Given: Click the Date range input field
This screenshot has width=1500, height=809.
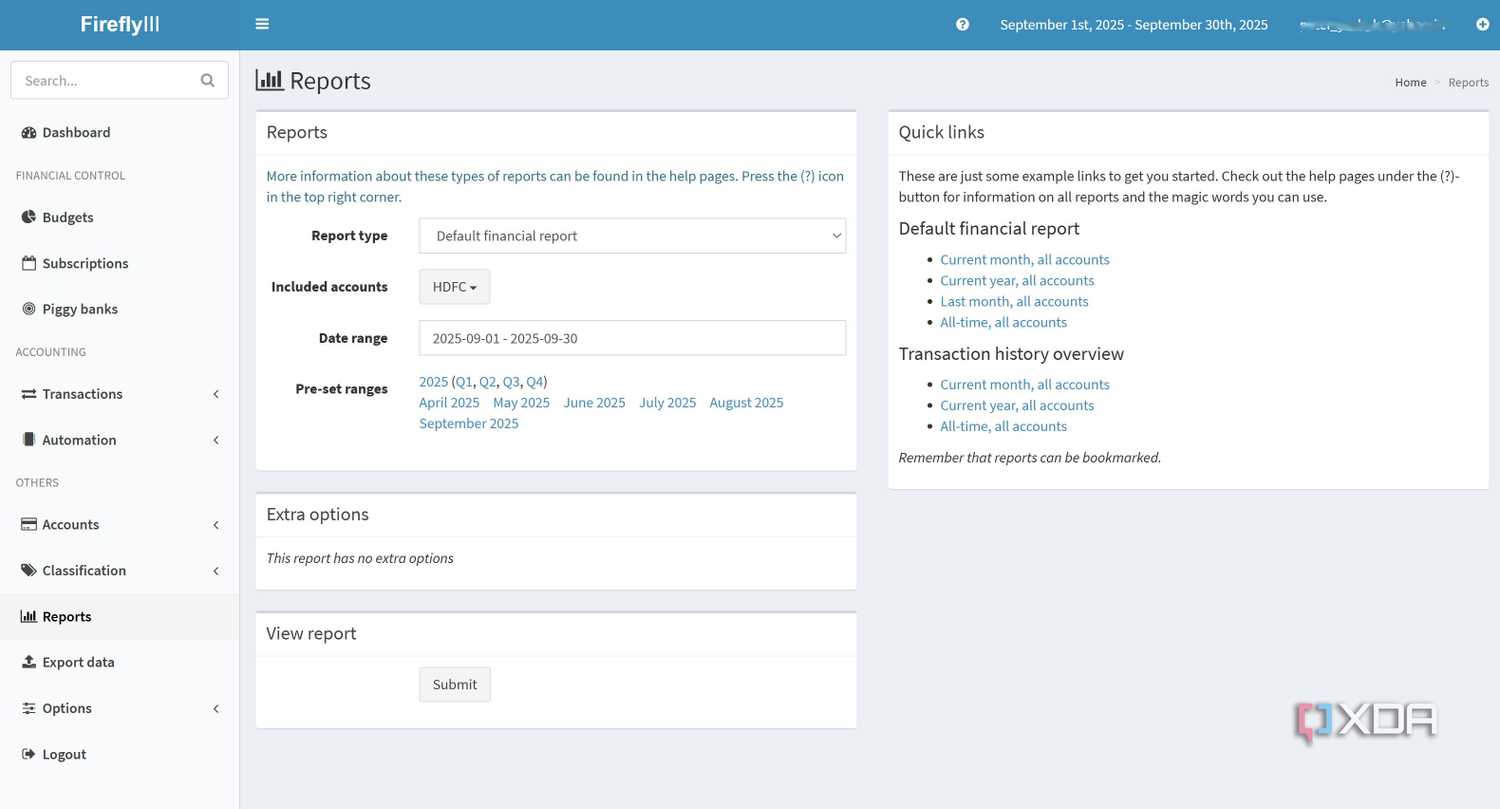Looking at the screenshot, I should pyautogui.click(x=632, y=338).
